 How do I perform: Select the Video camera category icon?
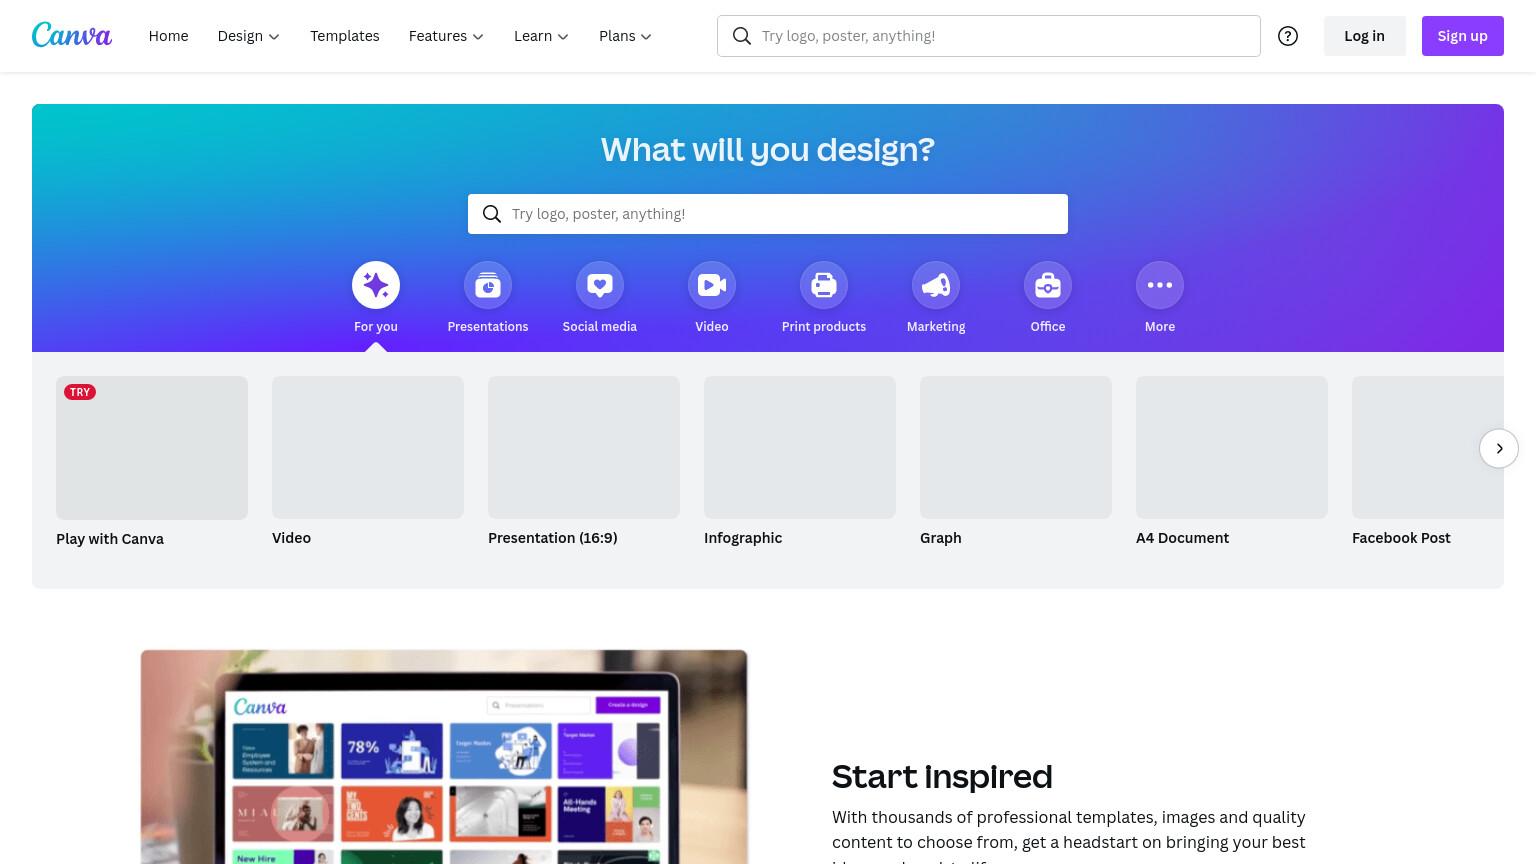coord(712,285)
